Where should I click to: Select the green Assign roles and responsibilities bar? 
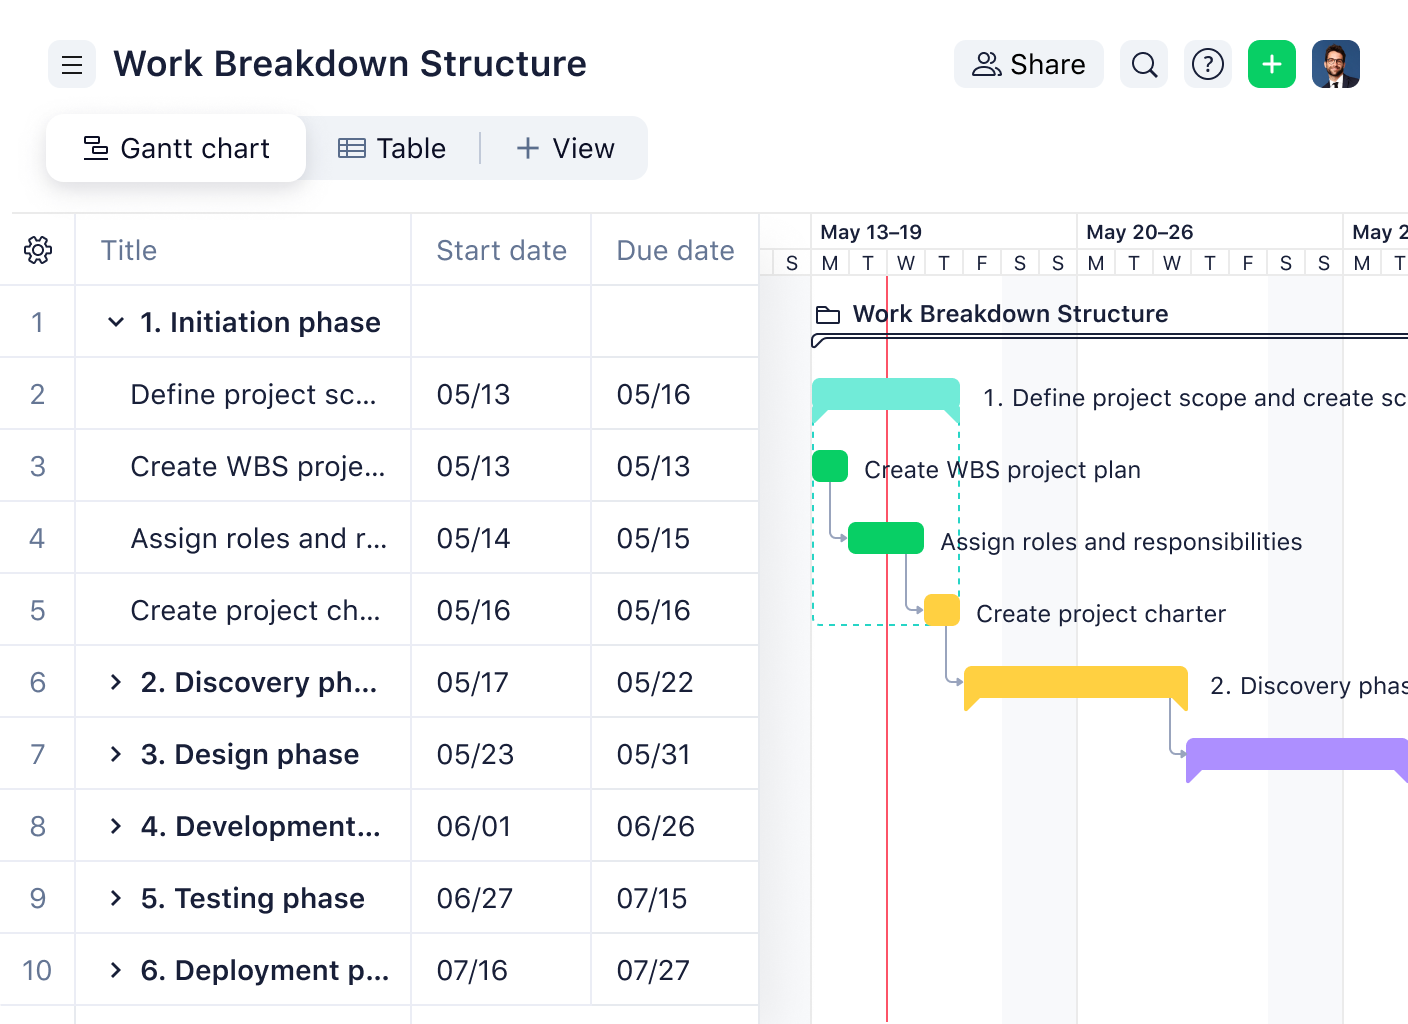pyautogui.click(x=885, y=537)
